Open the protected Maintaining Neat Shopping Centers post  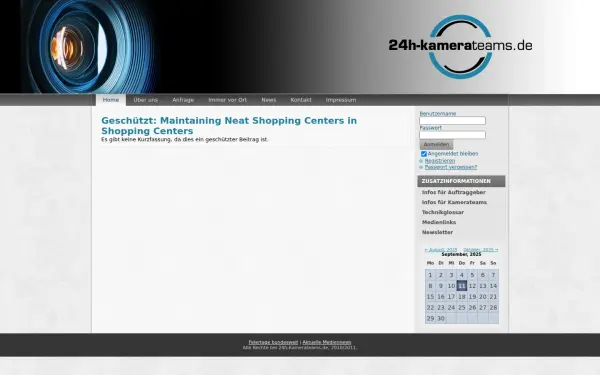pos(229,126)
